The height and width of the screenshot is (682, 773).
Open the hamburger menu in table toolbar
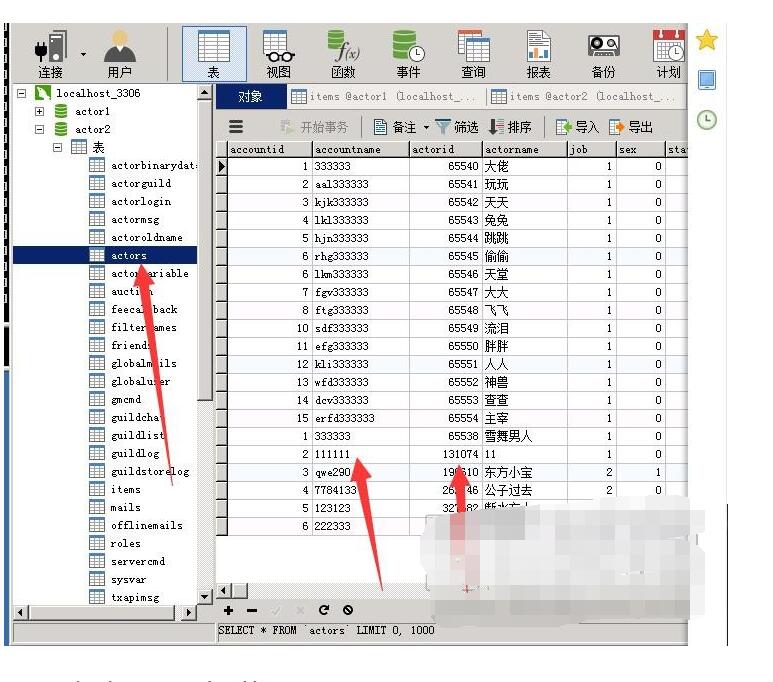[236, 127]
